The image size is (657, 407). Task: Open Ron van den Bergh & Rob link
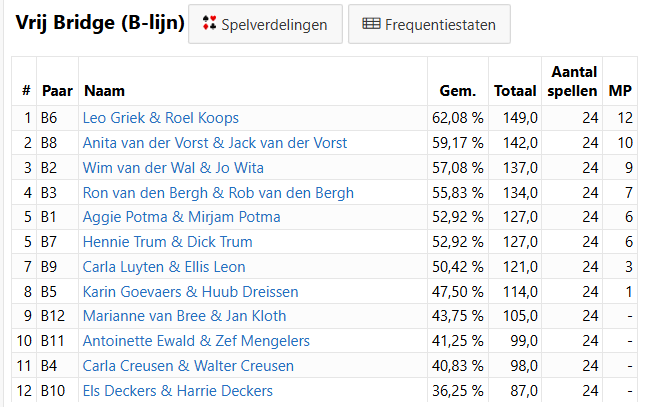coord(218,193)
